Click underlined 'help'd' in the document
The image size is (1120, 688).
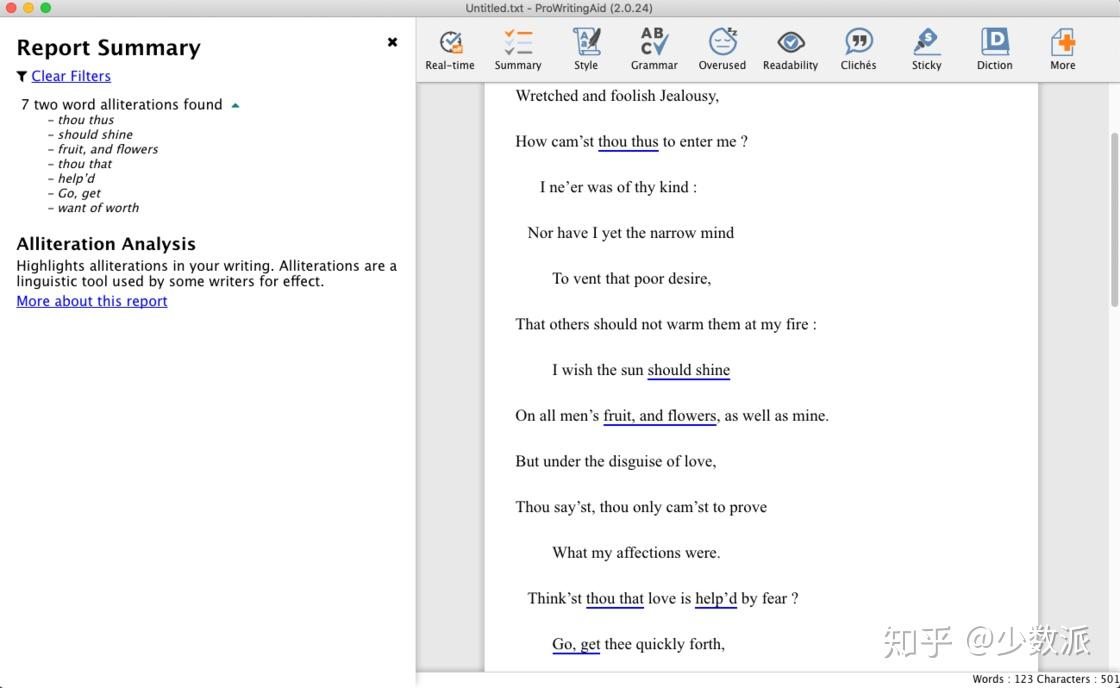pos(716,599)
